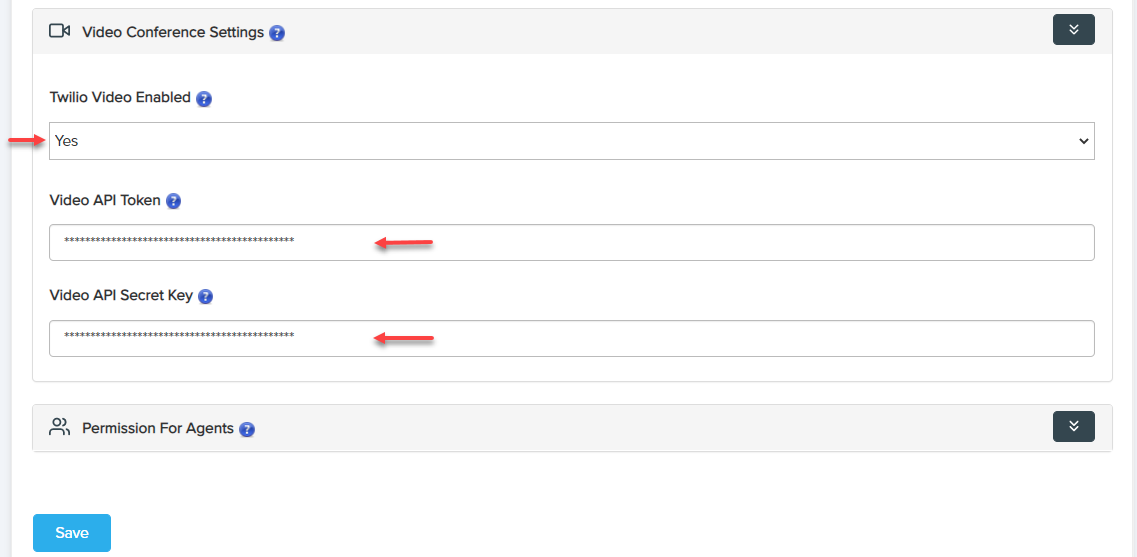Screen dimensions: 1137x557
Task: Open help for Video Conference Settings
Action: [277, 33]
